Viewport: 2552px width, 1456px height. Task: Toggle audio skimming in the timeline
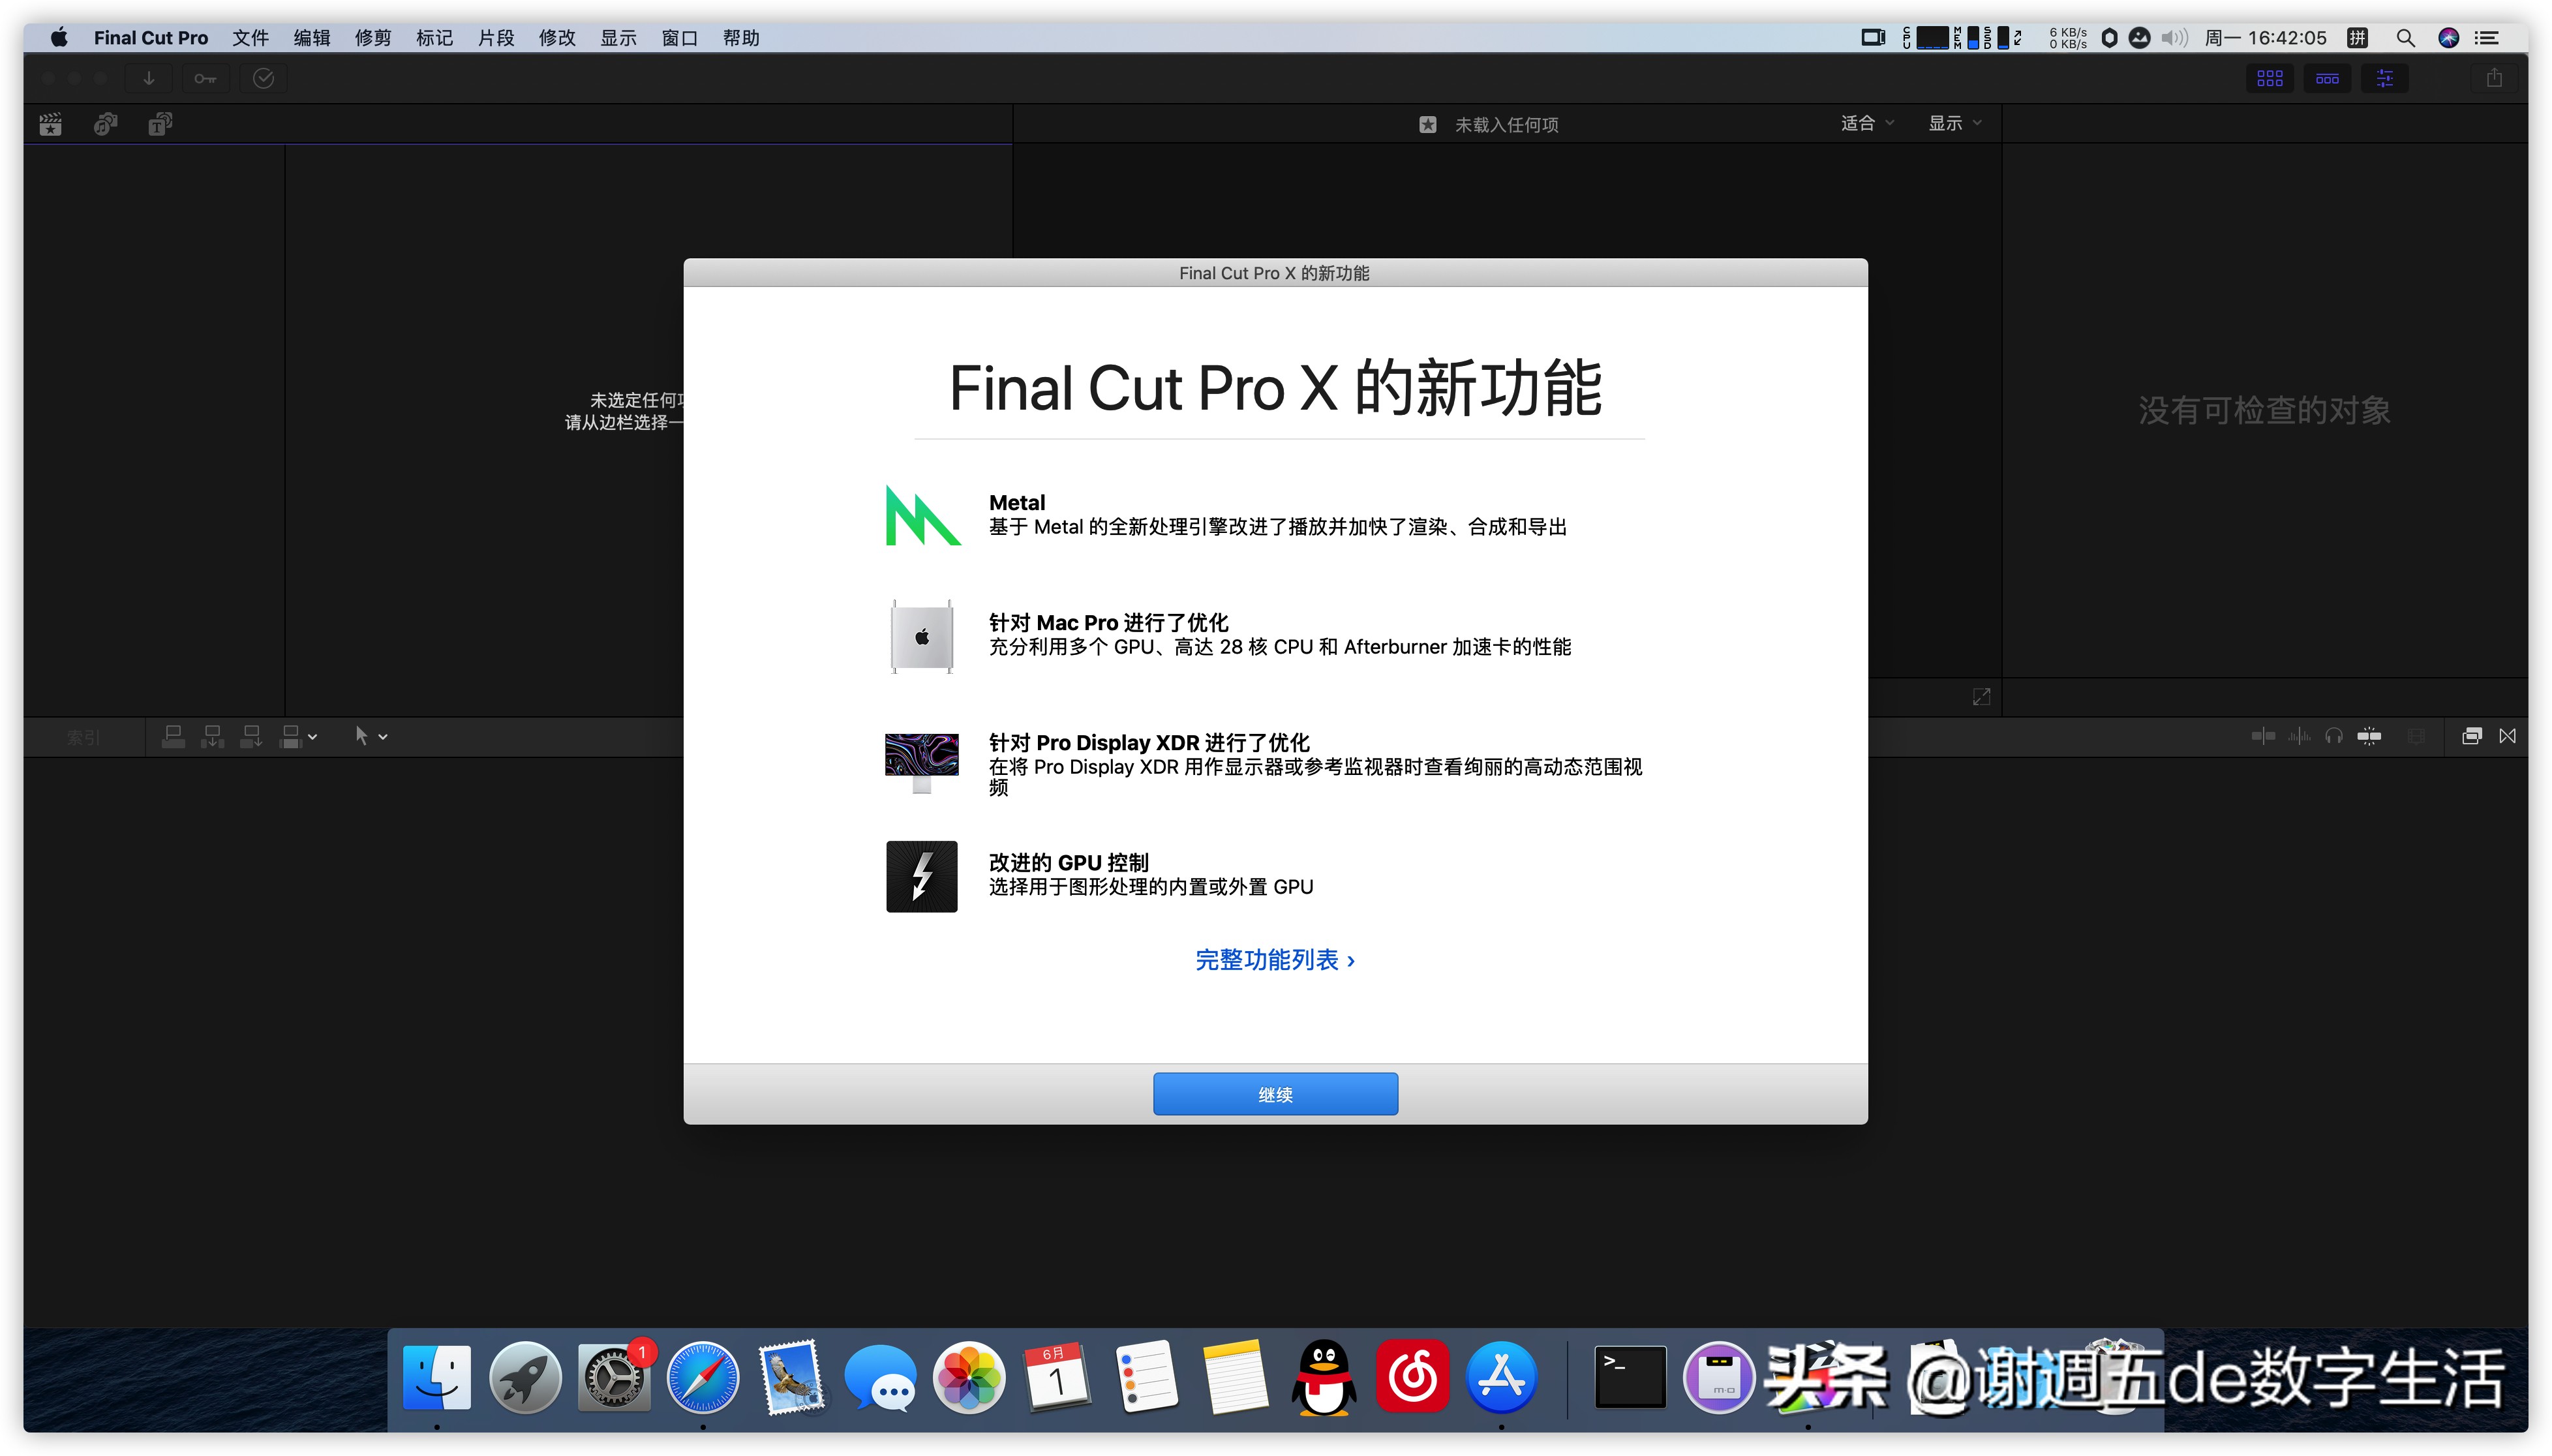2299,737
